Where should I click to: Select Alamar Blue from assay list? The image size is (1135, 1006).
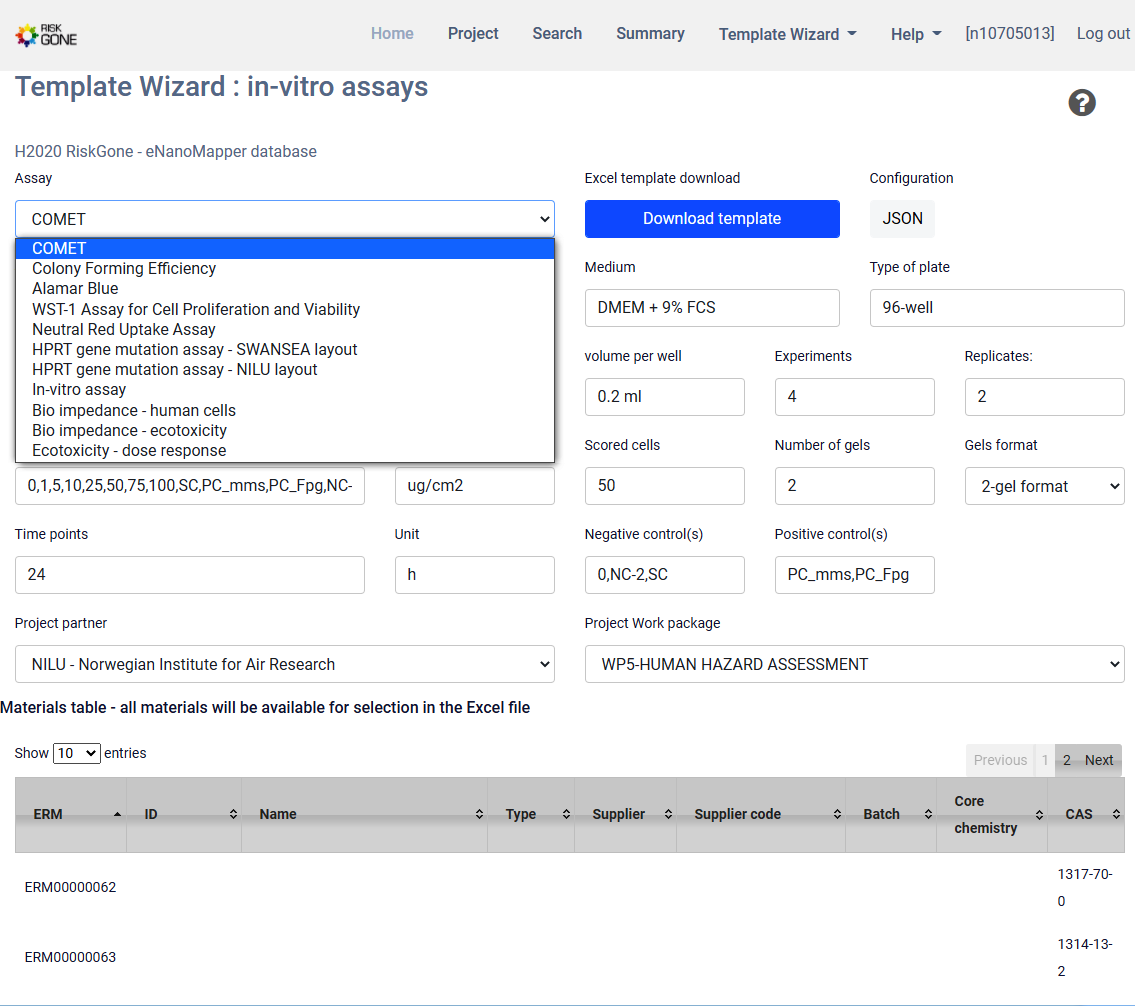[75, 289]
